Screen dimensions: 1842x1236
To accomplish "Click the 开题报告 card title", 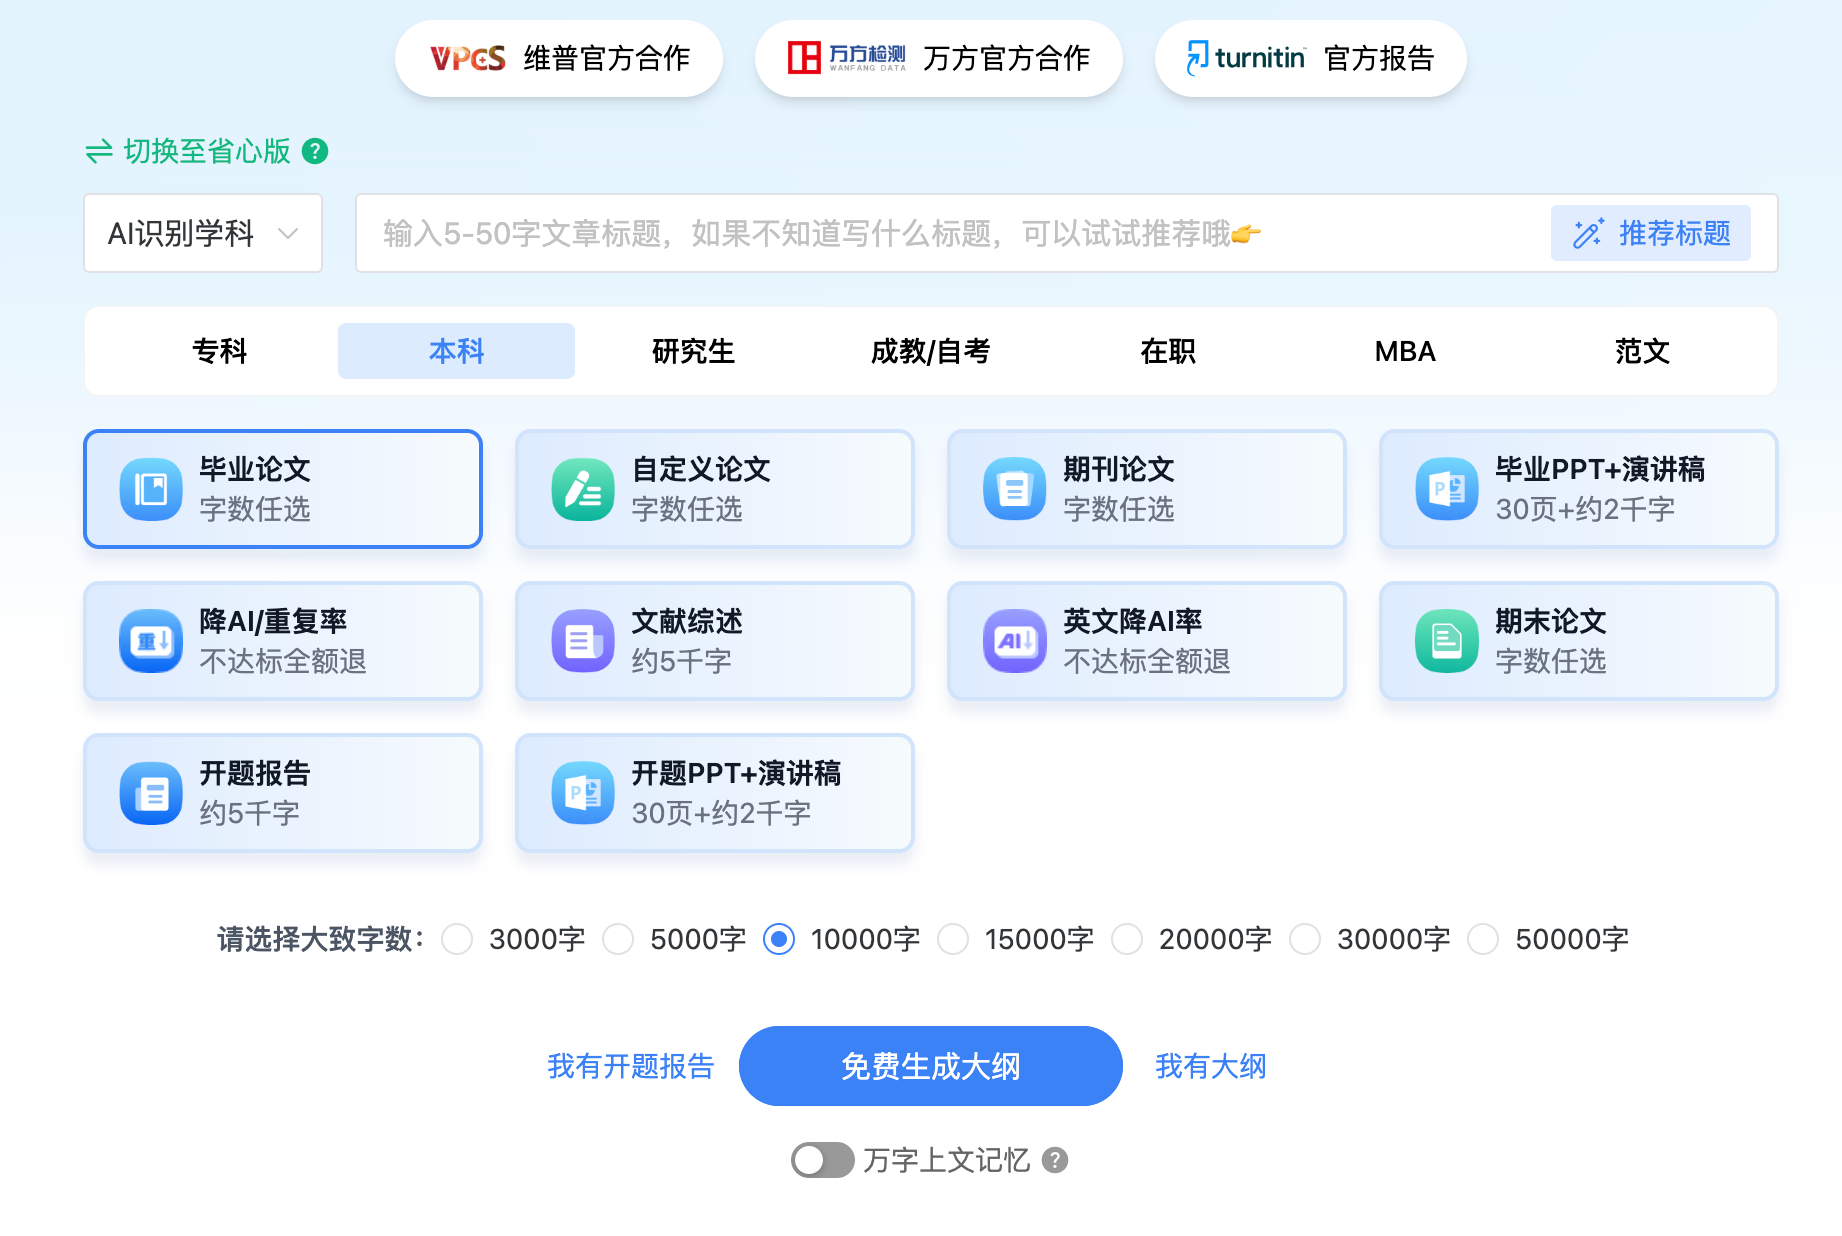I will click(255, 773).
